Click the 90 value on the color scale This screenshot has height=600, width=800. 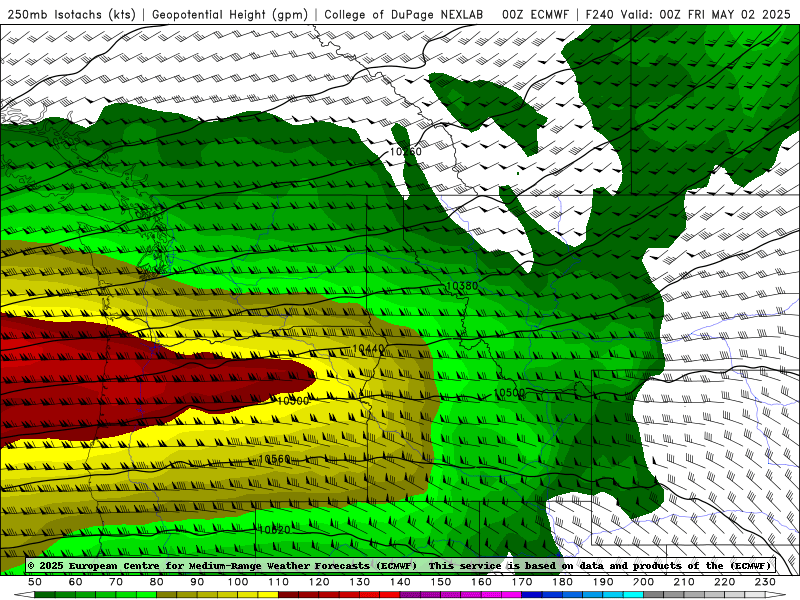tap(197, 582)
